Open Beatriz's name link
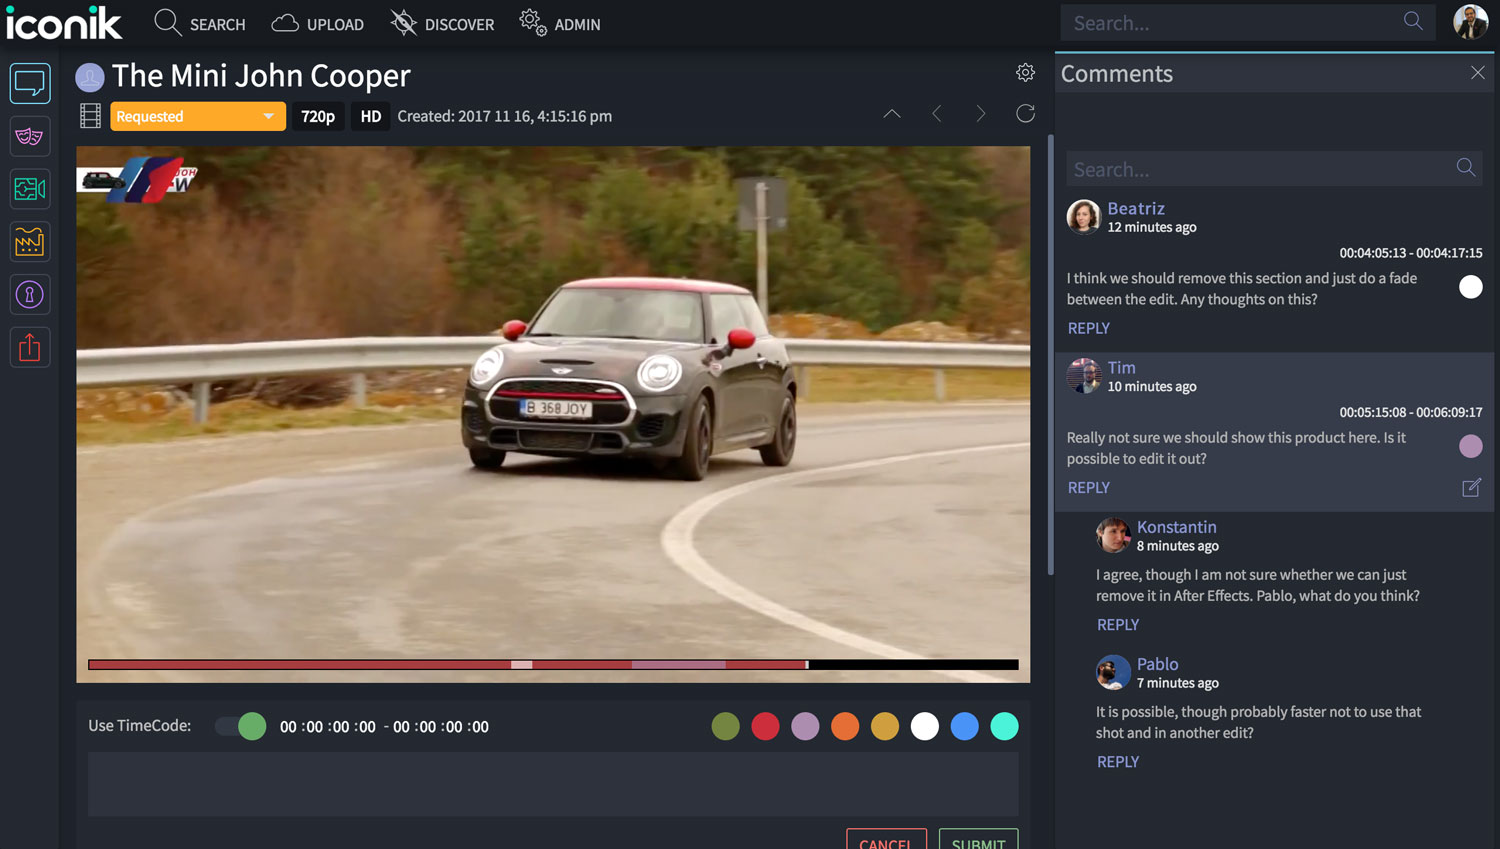Screen dimensions: 1500x849 point(1136,208)
